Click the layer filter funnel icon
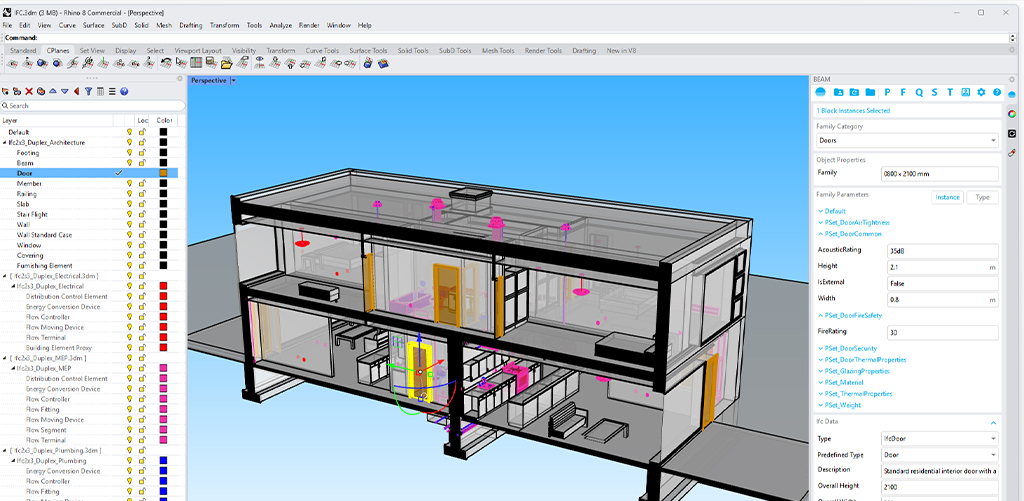The height and width of the screenshot is (501, 1024). [x=88, y=91]
